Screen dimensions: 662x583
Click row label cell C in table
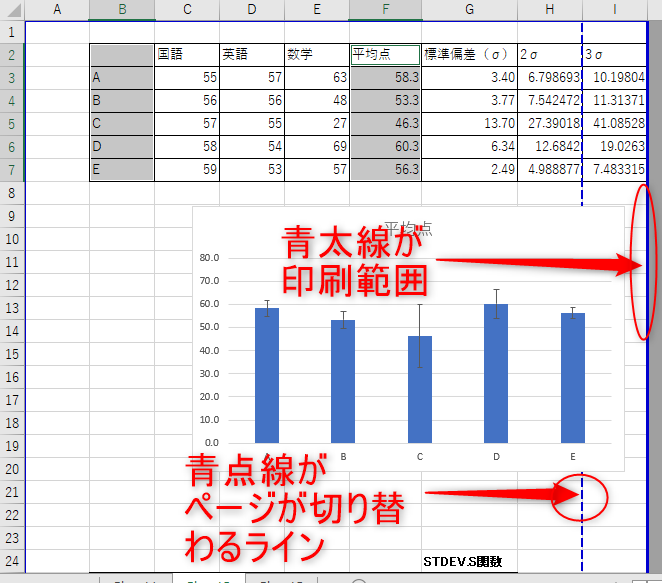tap(122, 124)
